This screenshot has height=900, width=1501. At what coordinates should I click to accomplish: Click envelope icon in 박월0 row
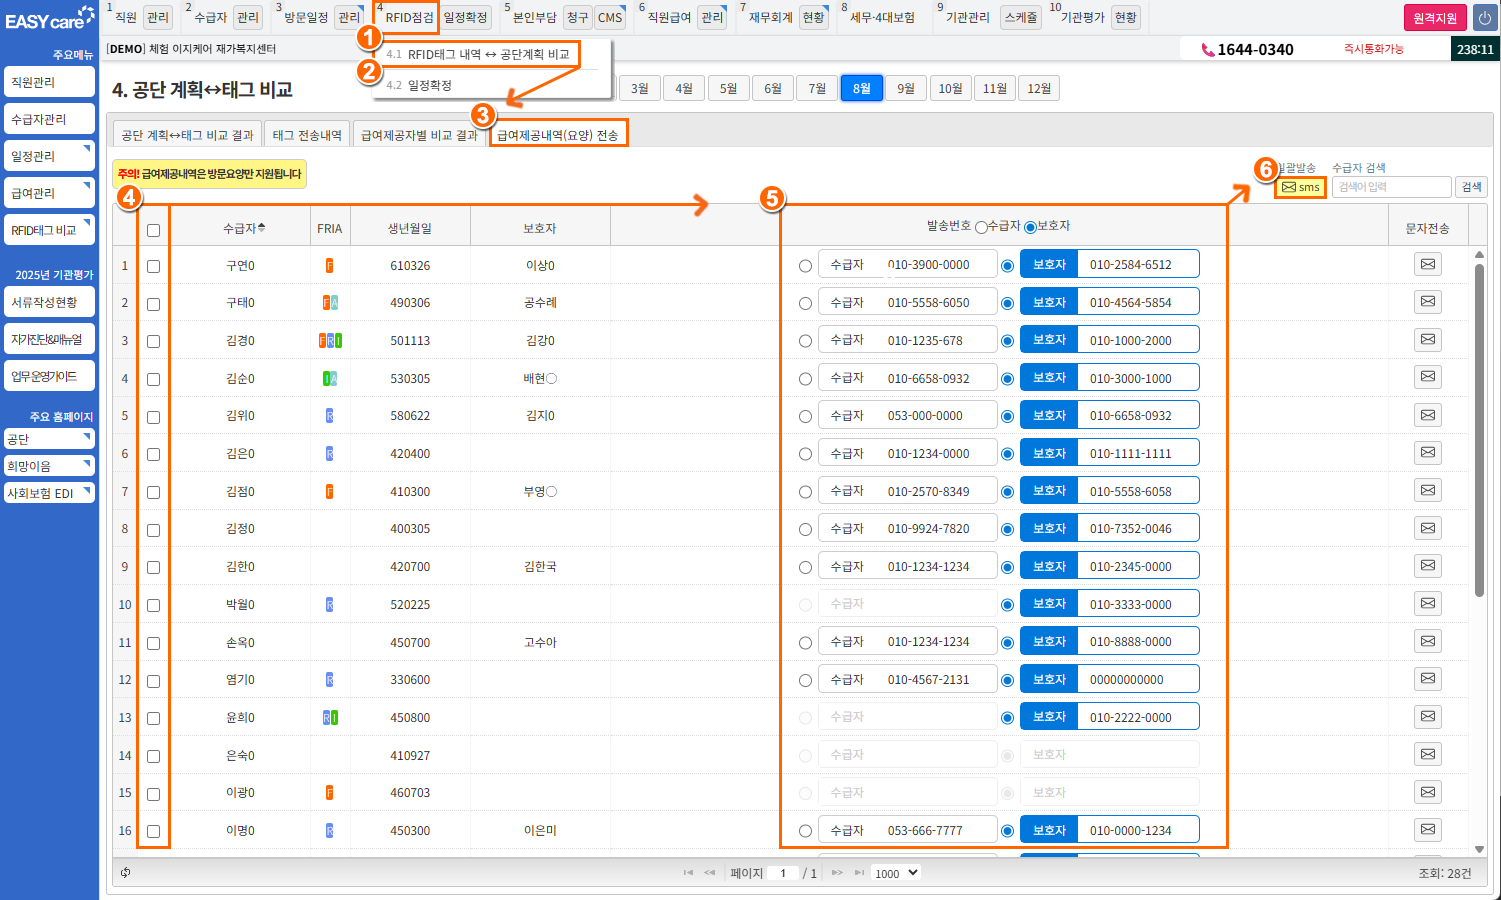tap(1427, 604)
